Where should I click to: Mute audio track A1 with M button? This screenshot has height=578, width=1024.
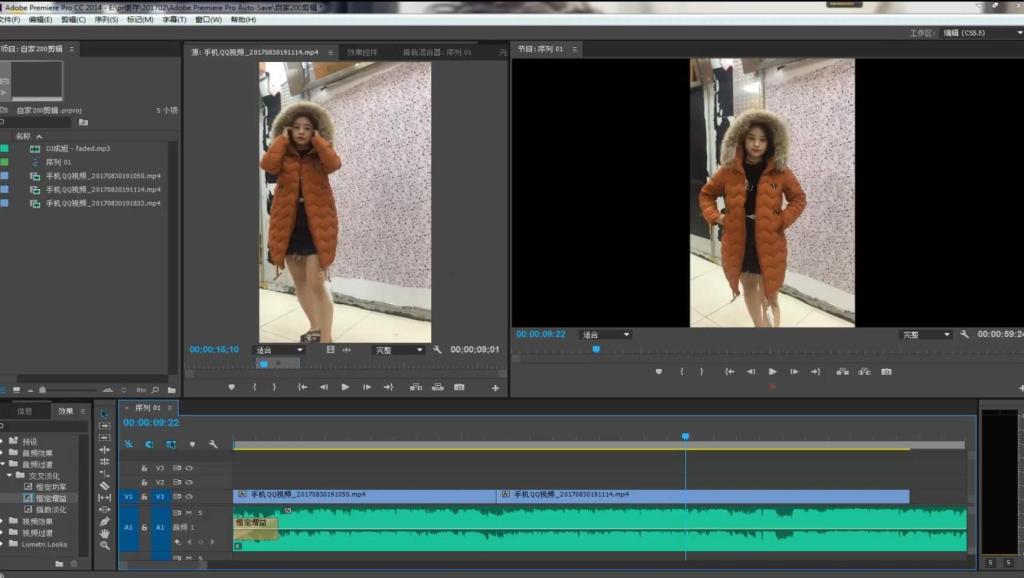point(189,513)
